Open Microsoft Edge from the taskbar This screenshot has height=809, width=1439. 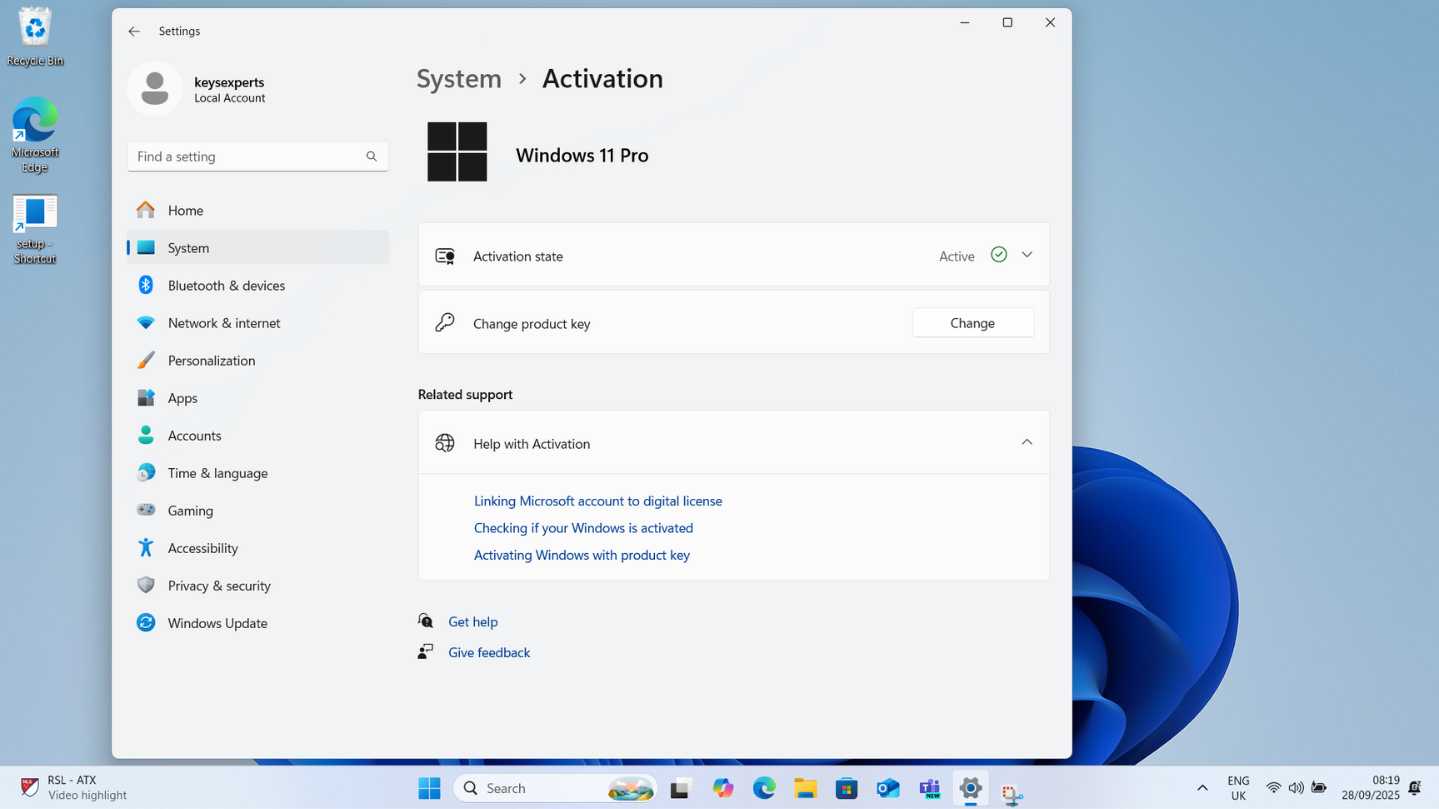(764, 788)
